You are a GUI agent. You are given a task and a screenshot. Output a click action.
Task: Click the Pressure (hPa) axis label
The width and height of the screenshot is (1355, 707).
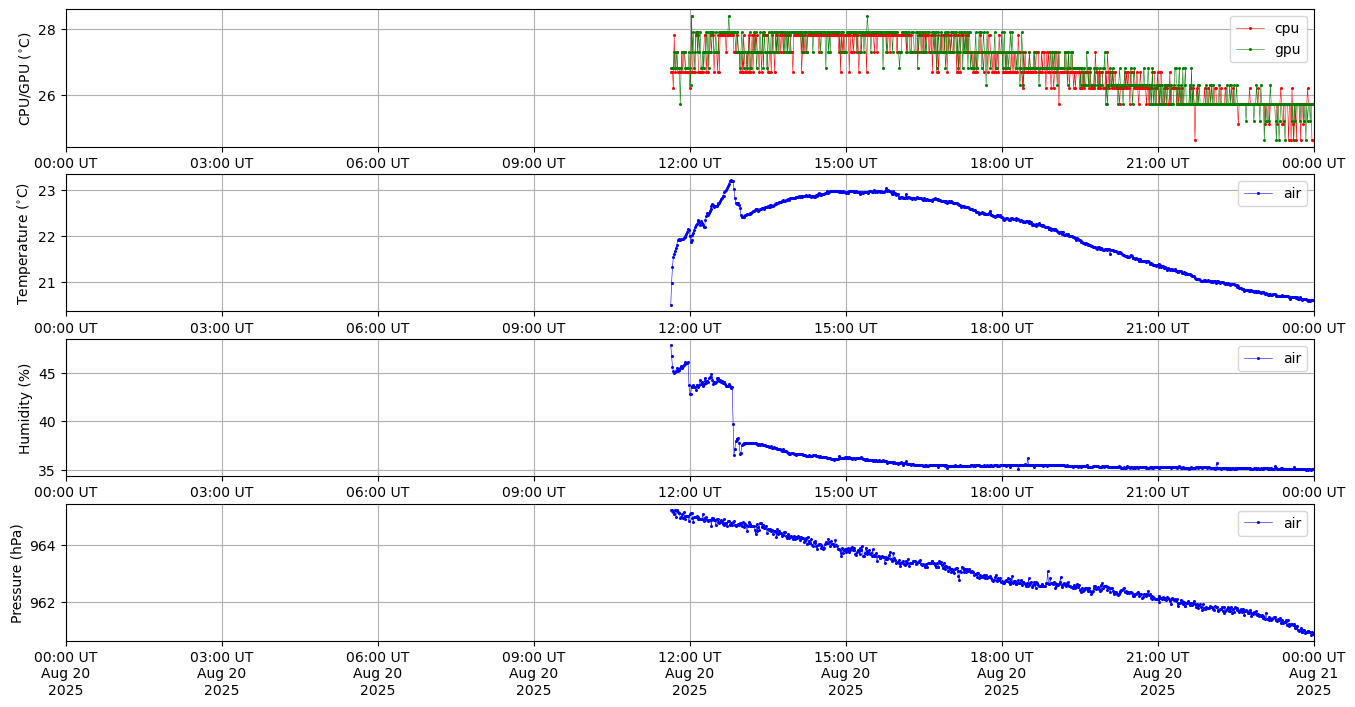pos(17,573)
